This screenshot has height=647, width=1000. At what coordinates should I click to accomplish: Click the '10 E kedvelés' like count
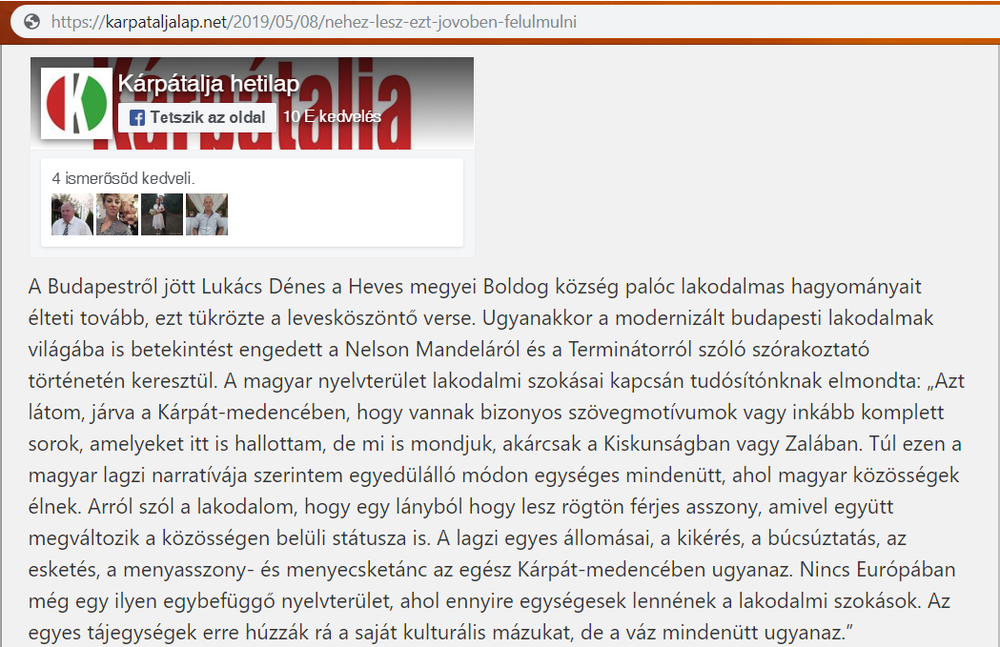click(332, 117)
